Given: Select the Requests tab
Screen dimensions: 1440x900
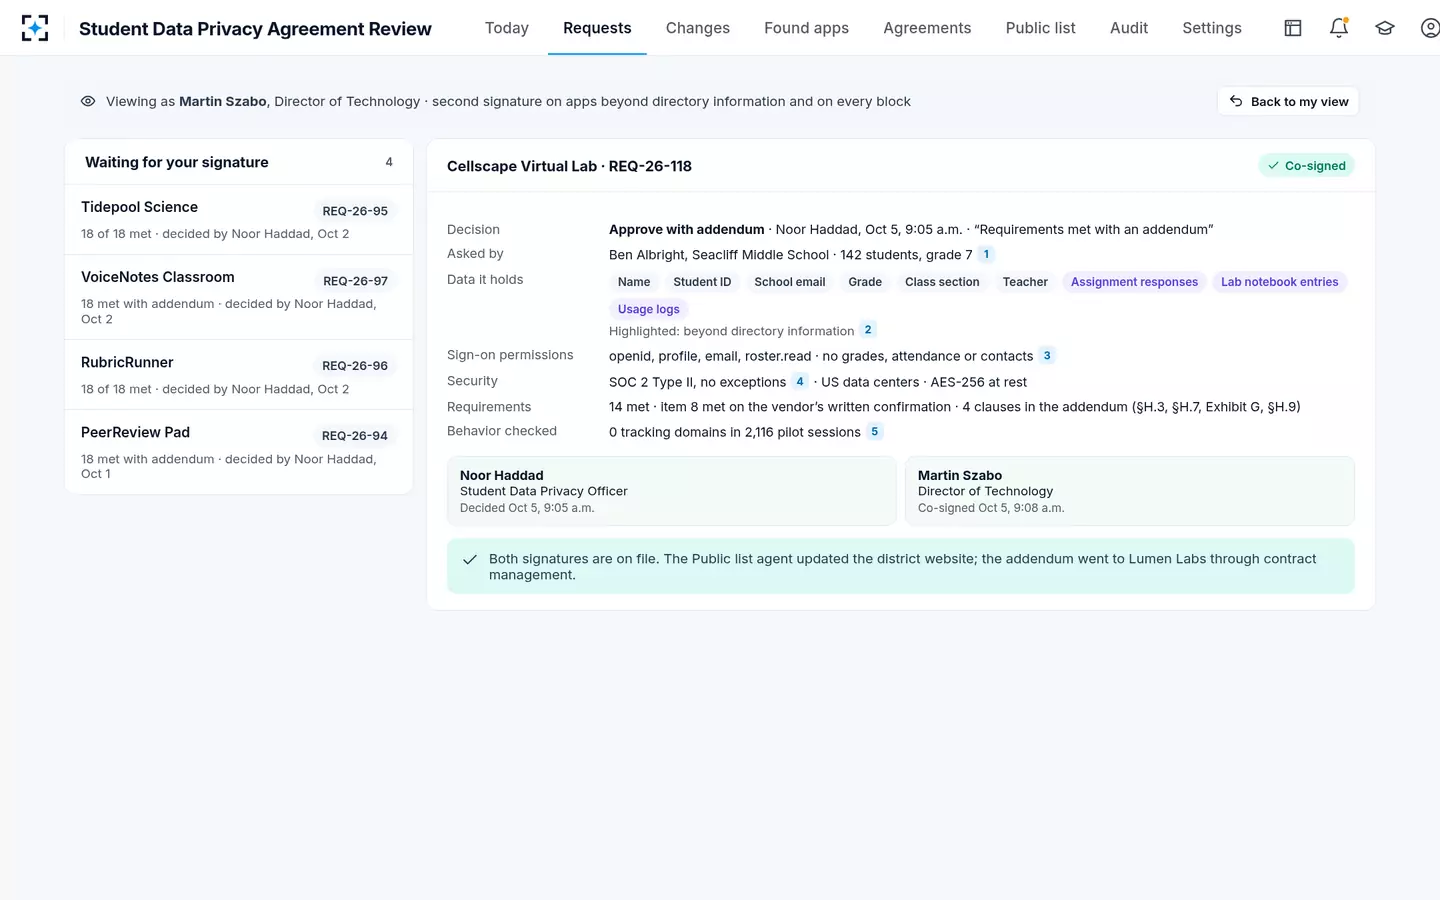Looking at the screenshot, I should tap(597, 28).
